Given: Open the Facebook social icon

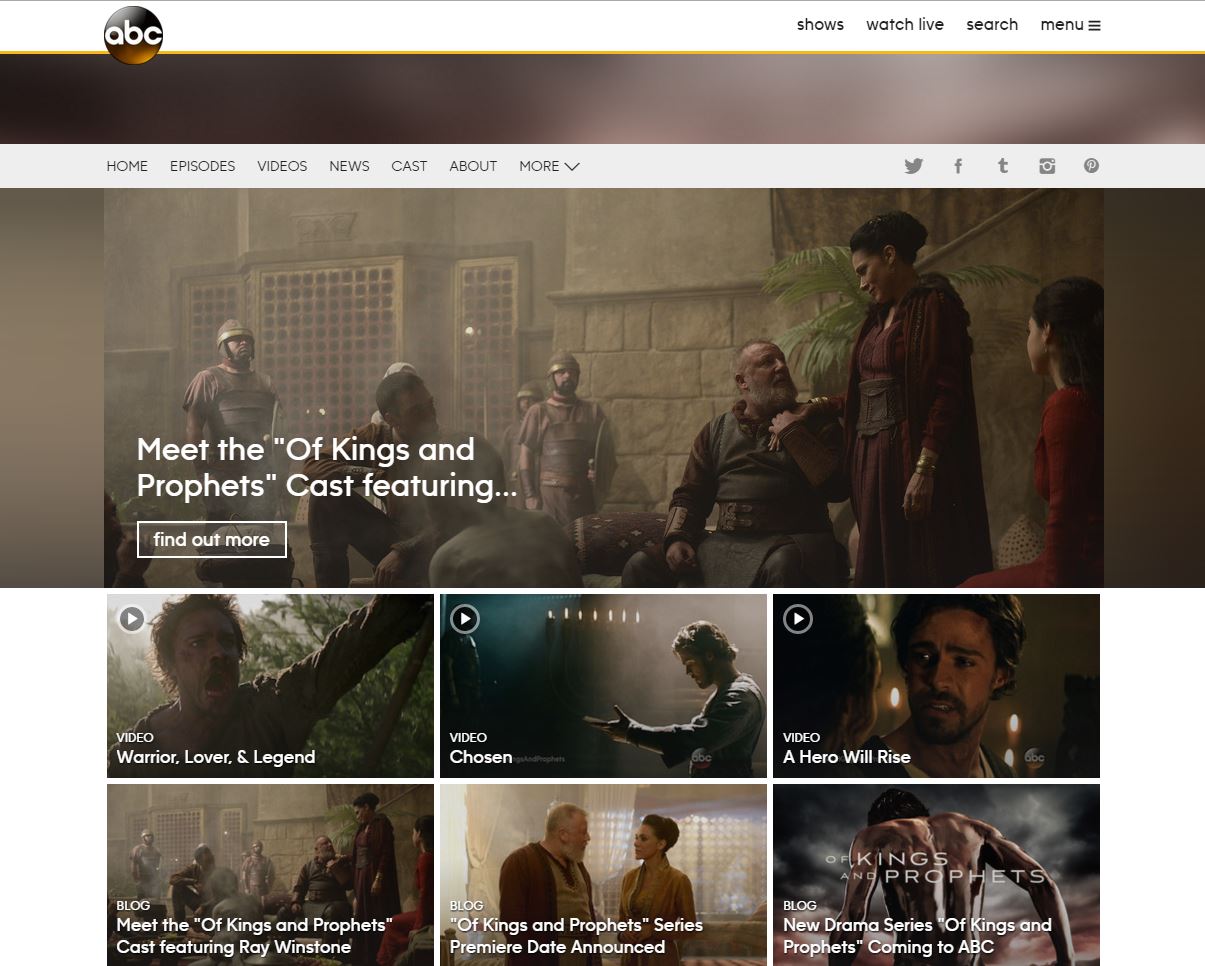Looking at the screenshot, I should [x=958, y=166].
